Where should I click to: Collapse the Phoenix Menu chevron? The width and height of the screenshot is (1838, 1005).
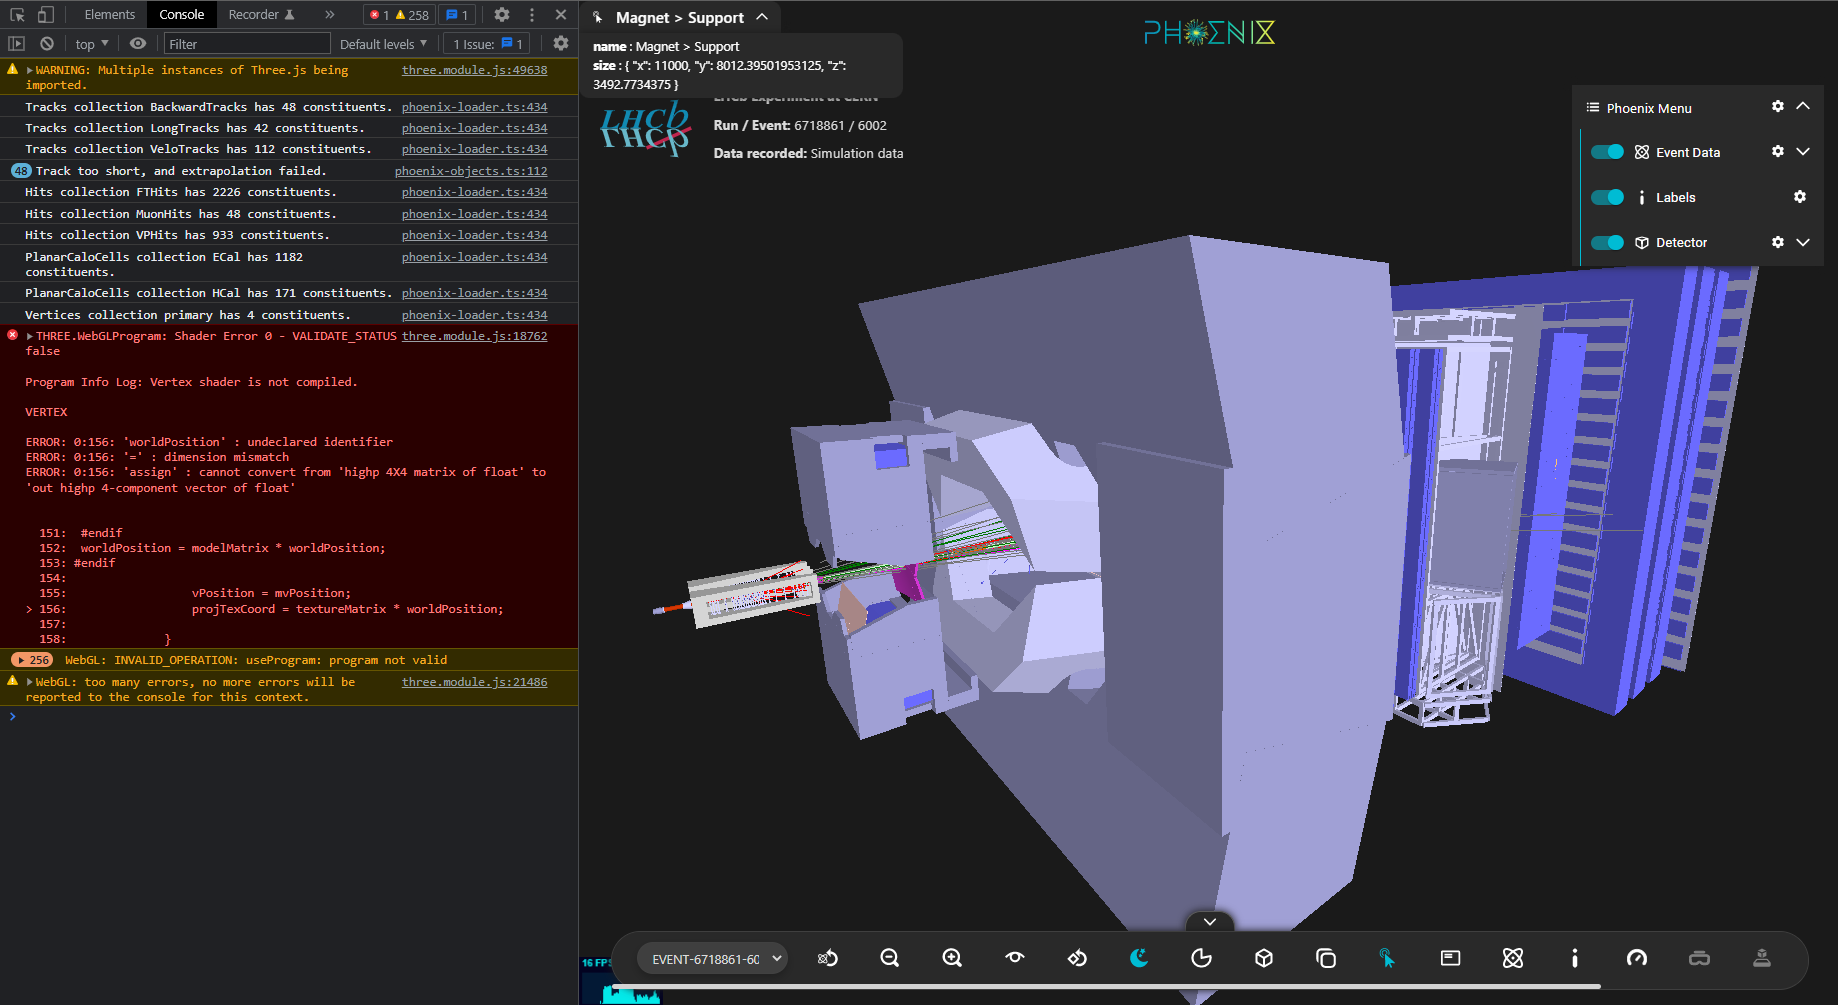coord(1804,106)
